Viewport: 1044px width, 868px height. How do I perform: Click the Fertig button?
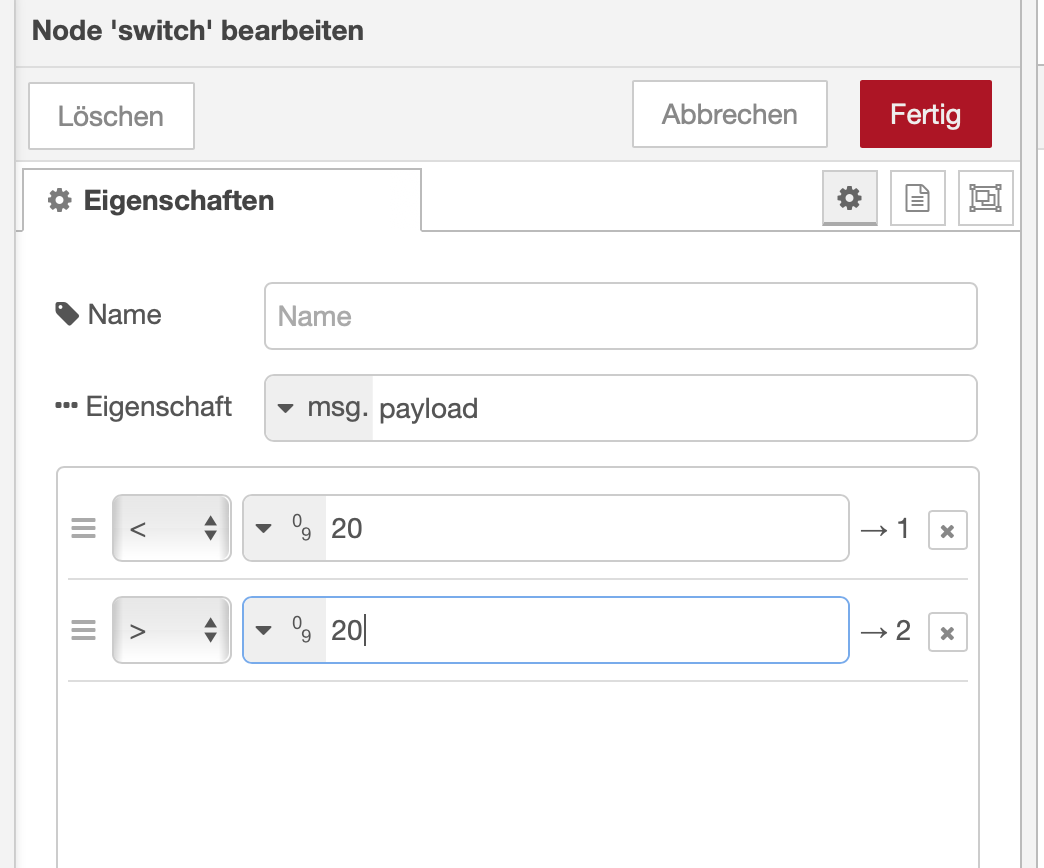tap(925, 114)
